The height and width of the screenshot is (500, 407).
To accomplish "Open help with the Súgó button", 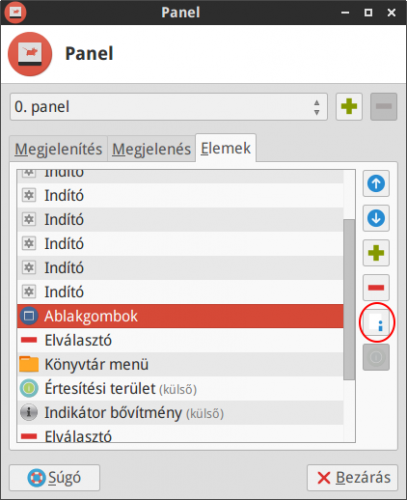I will coord(54,478).
